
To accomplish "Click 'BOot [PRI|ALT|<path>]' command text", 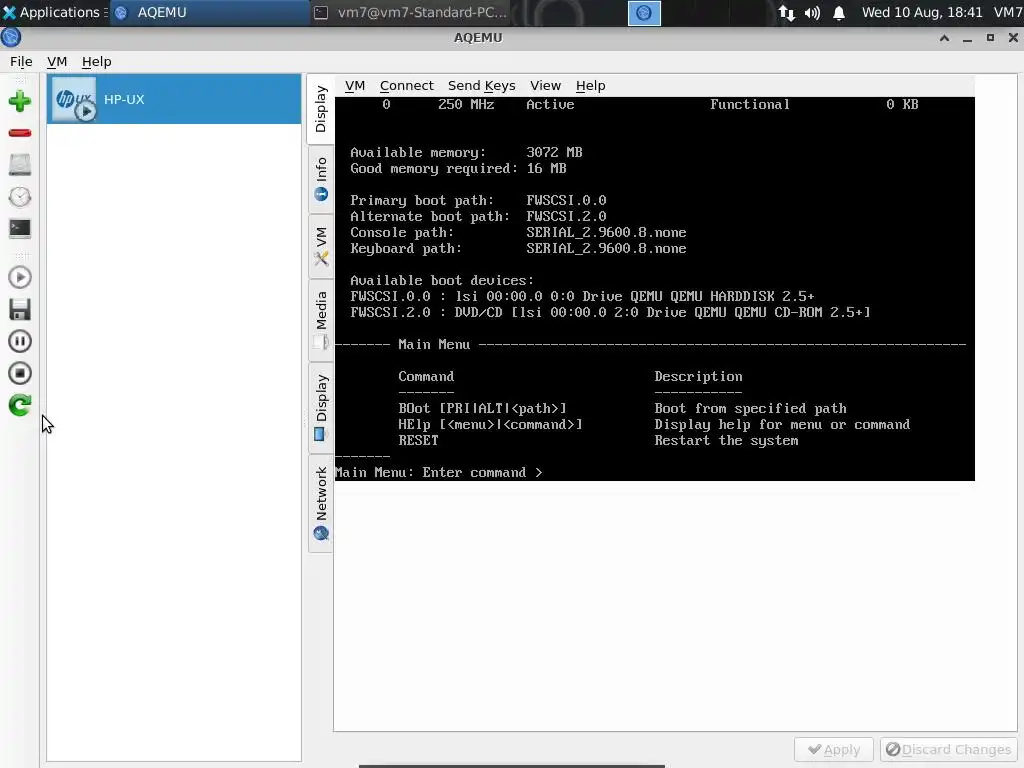I will point(482,408).
